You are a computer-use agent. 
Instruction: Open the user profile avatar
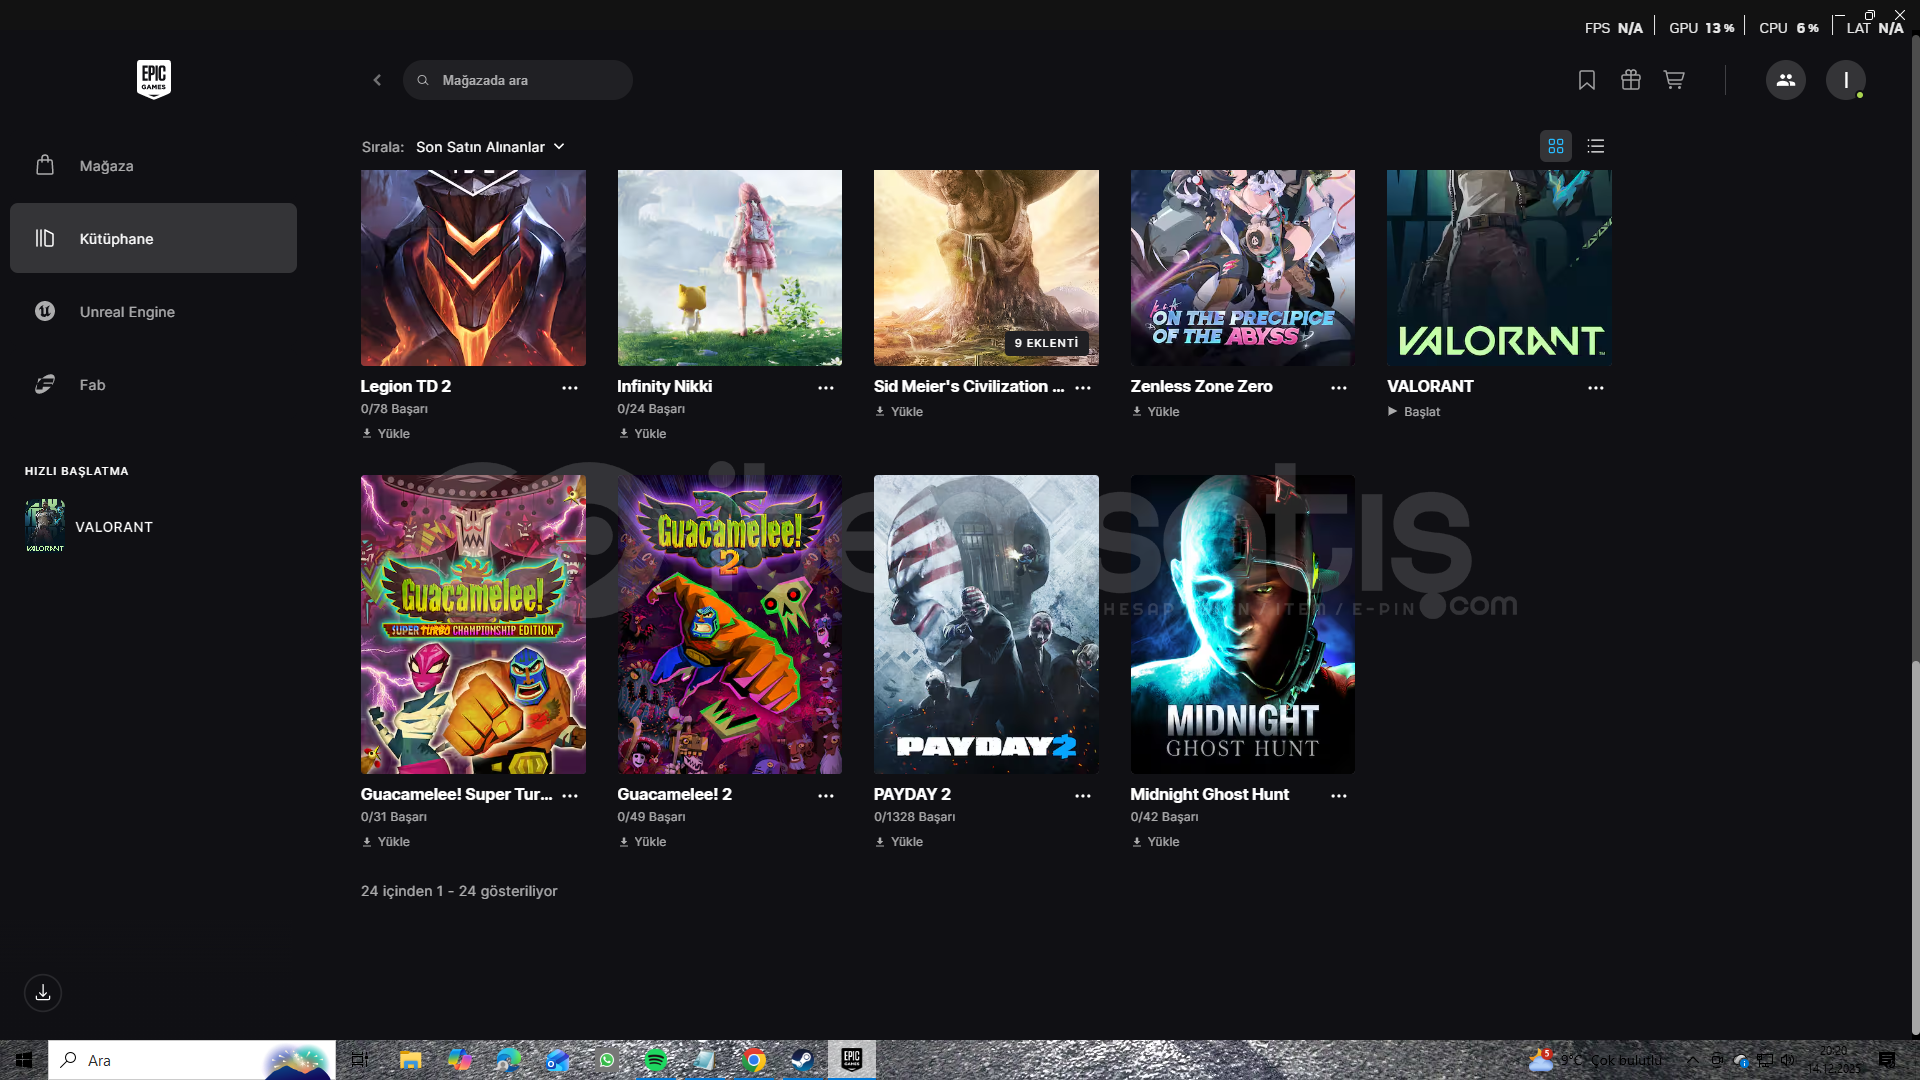tap(1845, 80)
